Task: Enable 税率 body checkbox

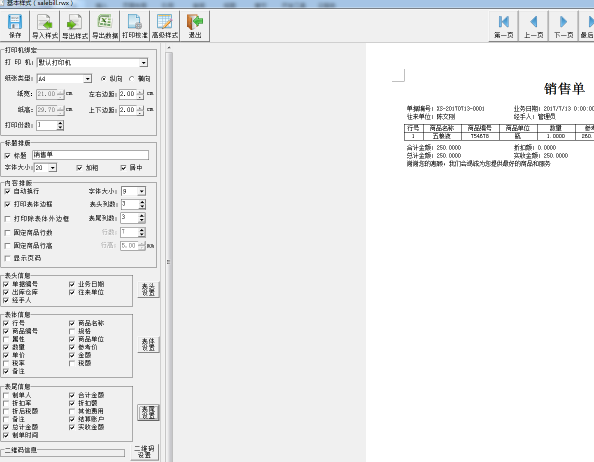Action: coord(6,363)
